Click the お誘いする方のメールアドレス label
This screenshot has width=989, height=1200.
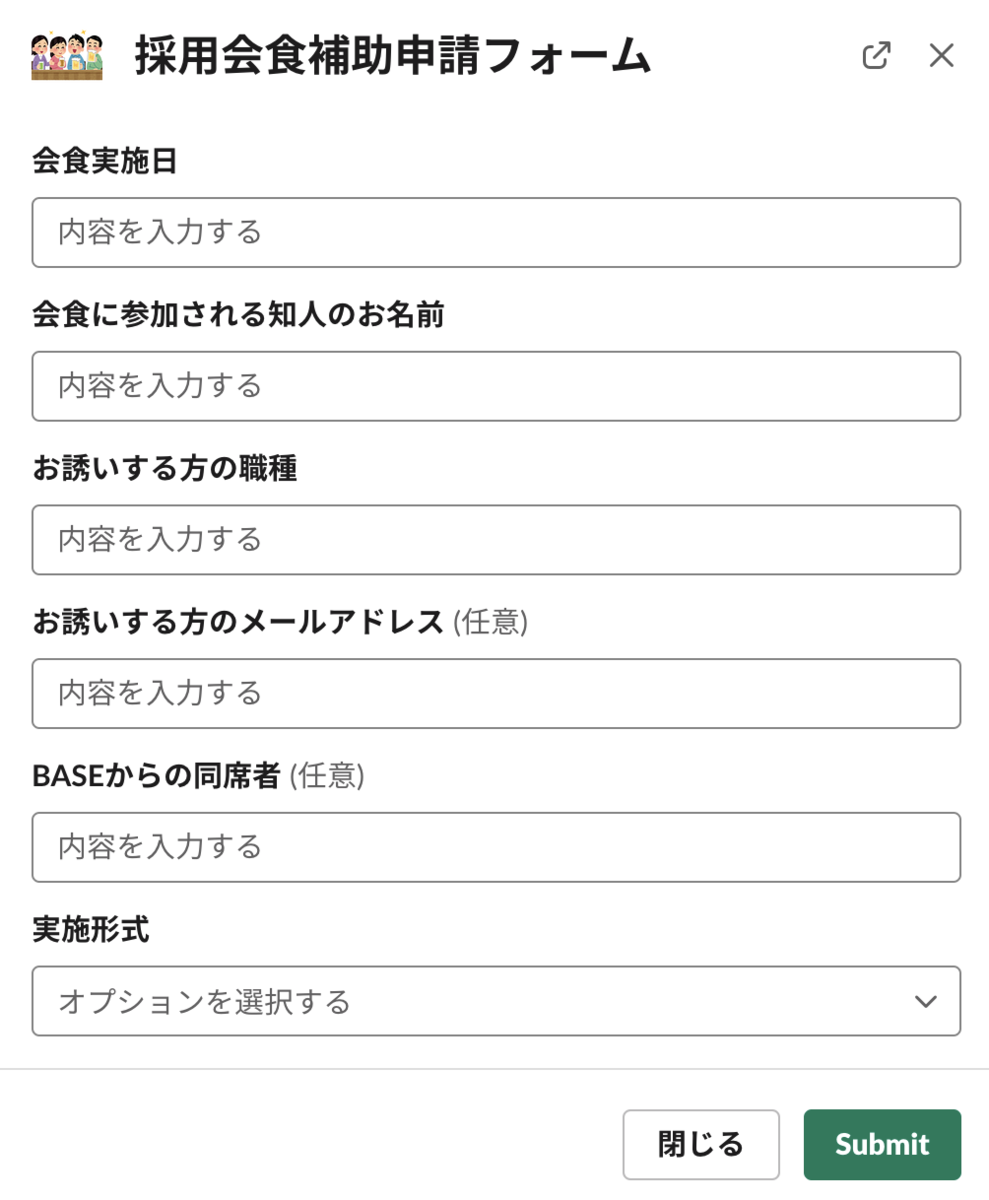pyautogui.click(x=238, y=622)
